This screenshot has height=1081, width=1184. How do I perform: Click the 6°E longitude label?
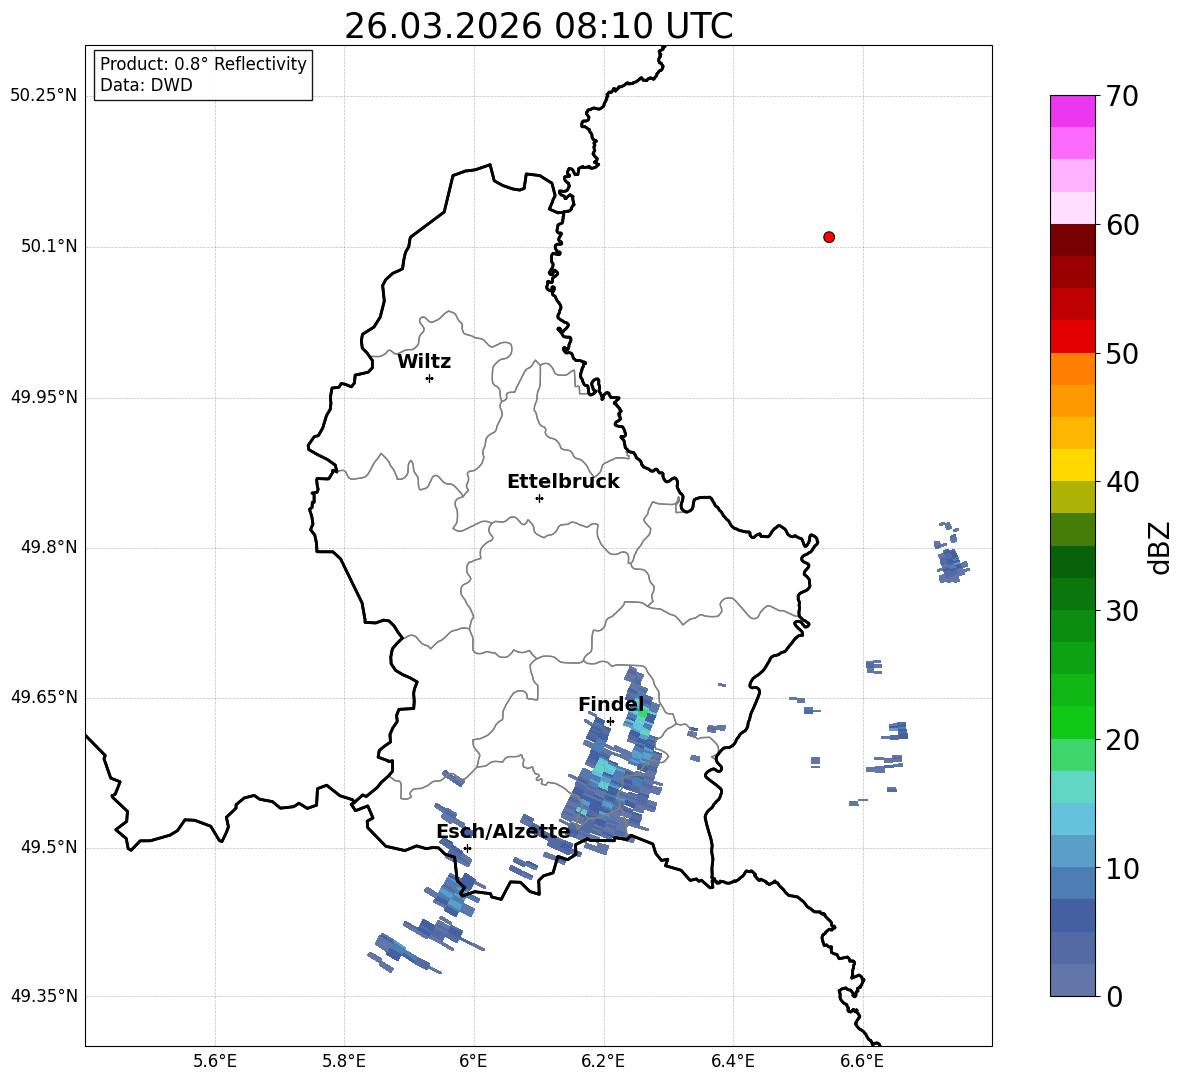473,1061
